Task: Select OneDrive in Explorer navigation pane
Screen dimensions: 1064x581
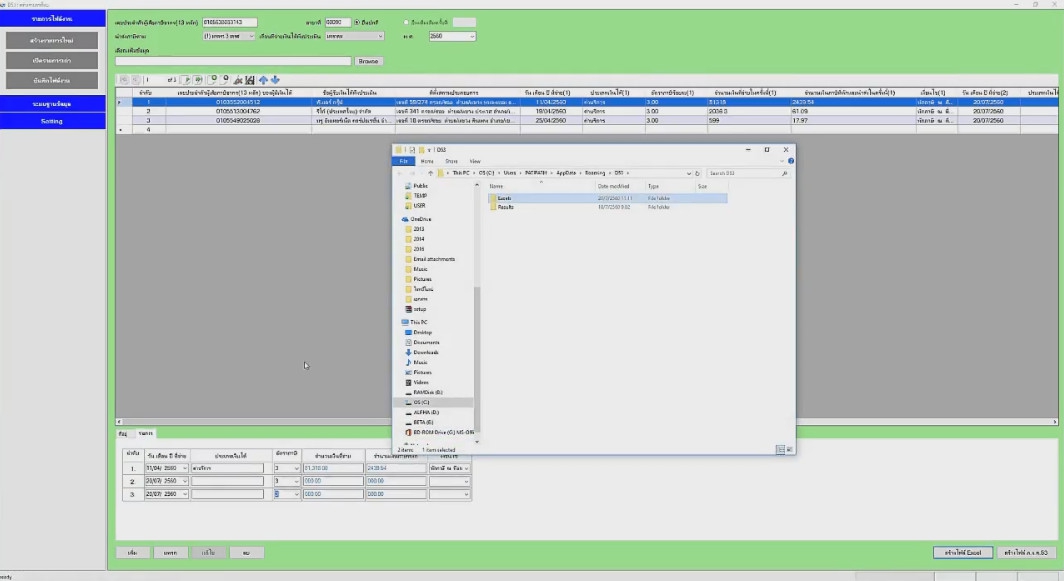Action: (420, 219)
